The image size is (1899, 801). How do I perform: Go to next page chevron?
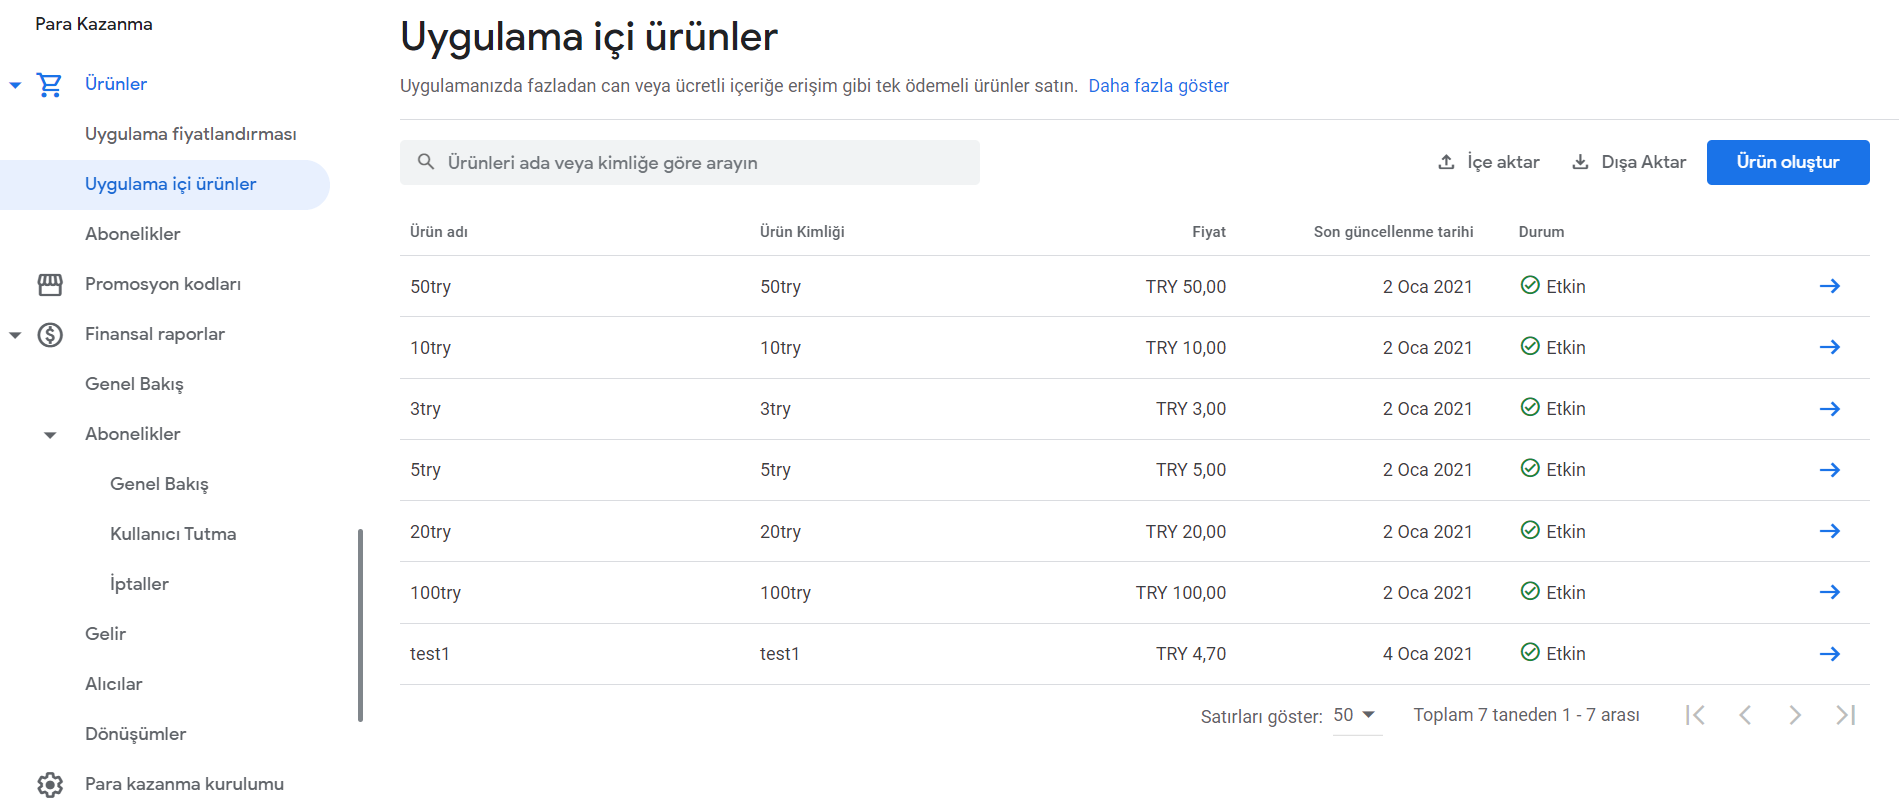1795,715
